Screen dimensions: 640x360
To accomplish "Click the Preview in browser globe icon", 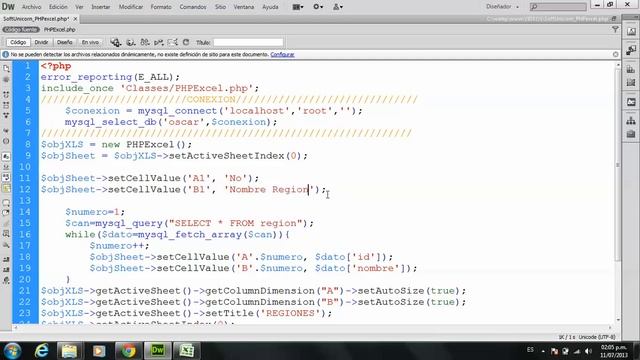I will tap(131, 42).
